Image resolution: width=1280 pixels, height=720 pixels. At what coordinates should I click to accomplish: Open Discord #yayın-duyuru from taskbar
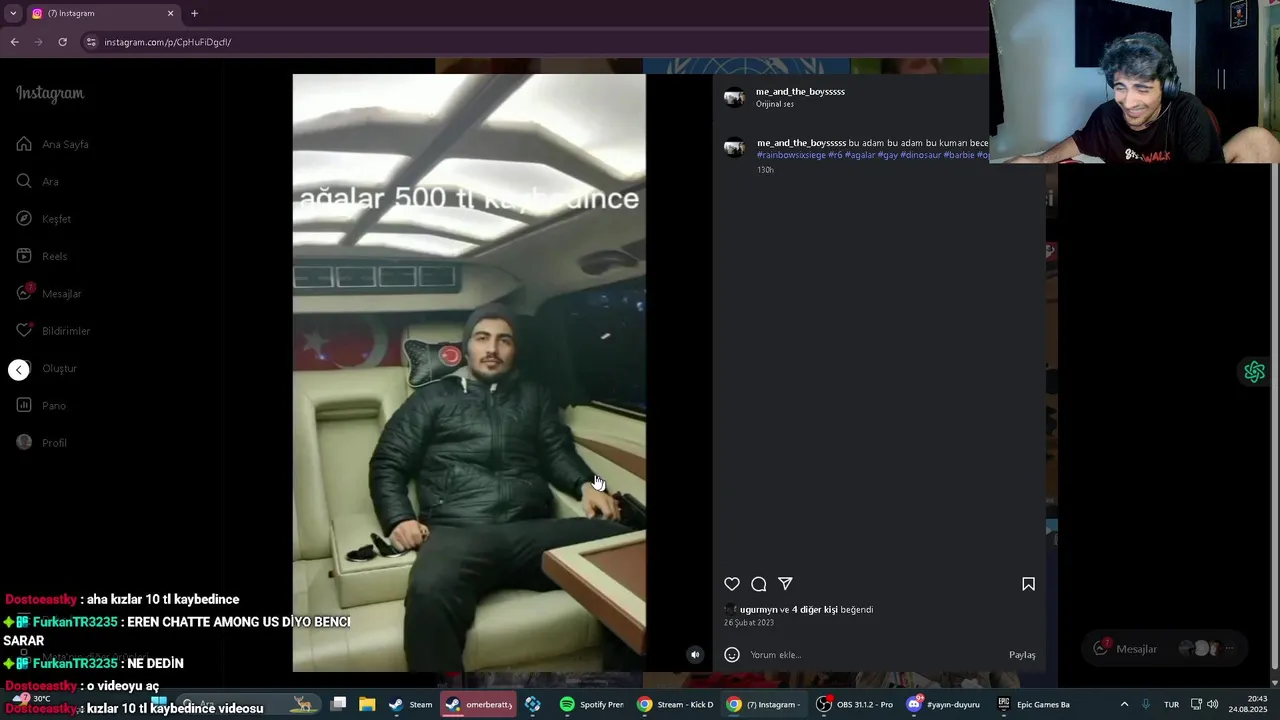[943, 704]
